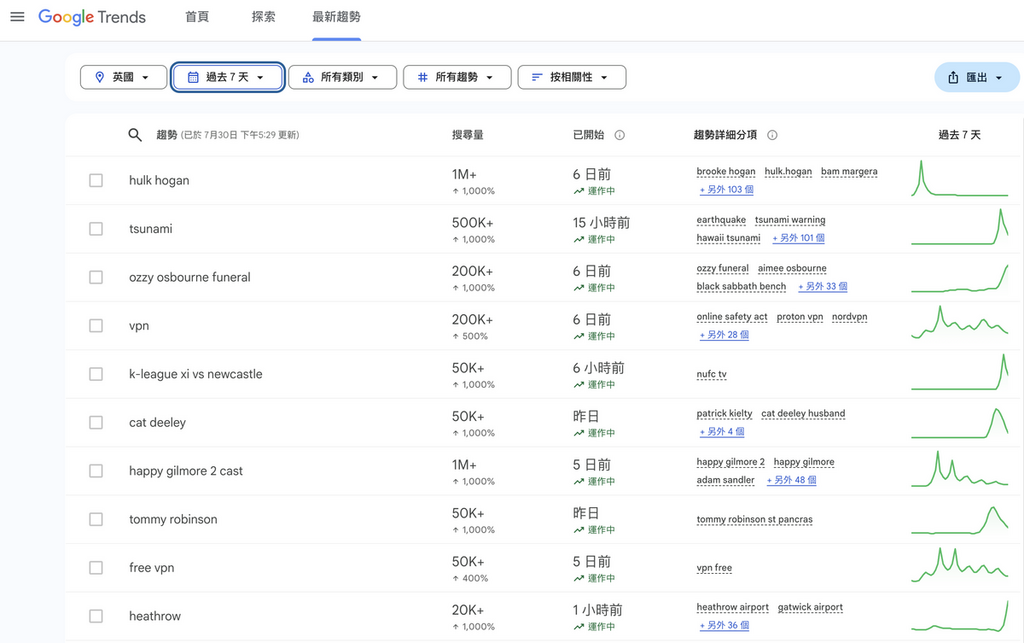Tick the checkbox for hulk hogan
The width and height of the screenshot is (1024, 643).
pyautogui.click(x=96, y=180)
